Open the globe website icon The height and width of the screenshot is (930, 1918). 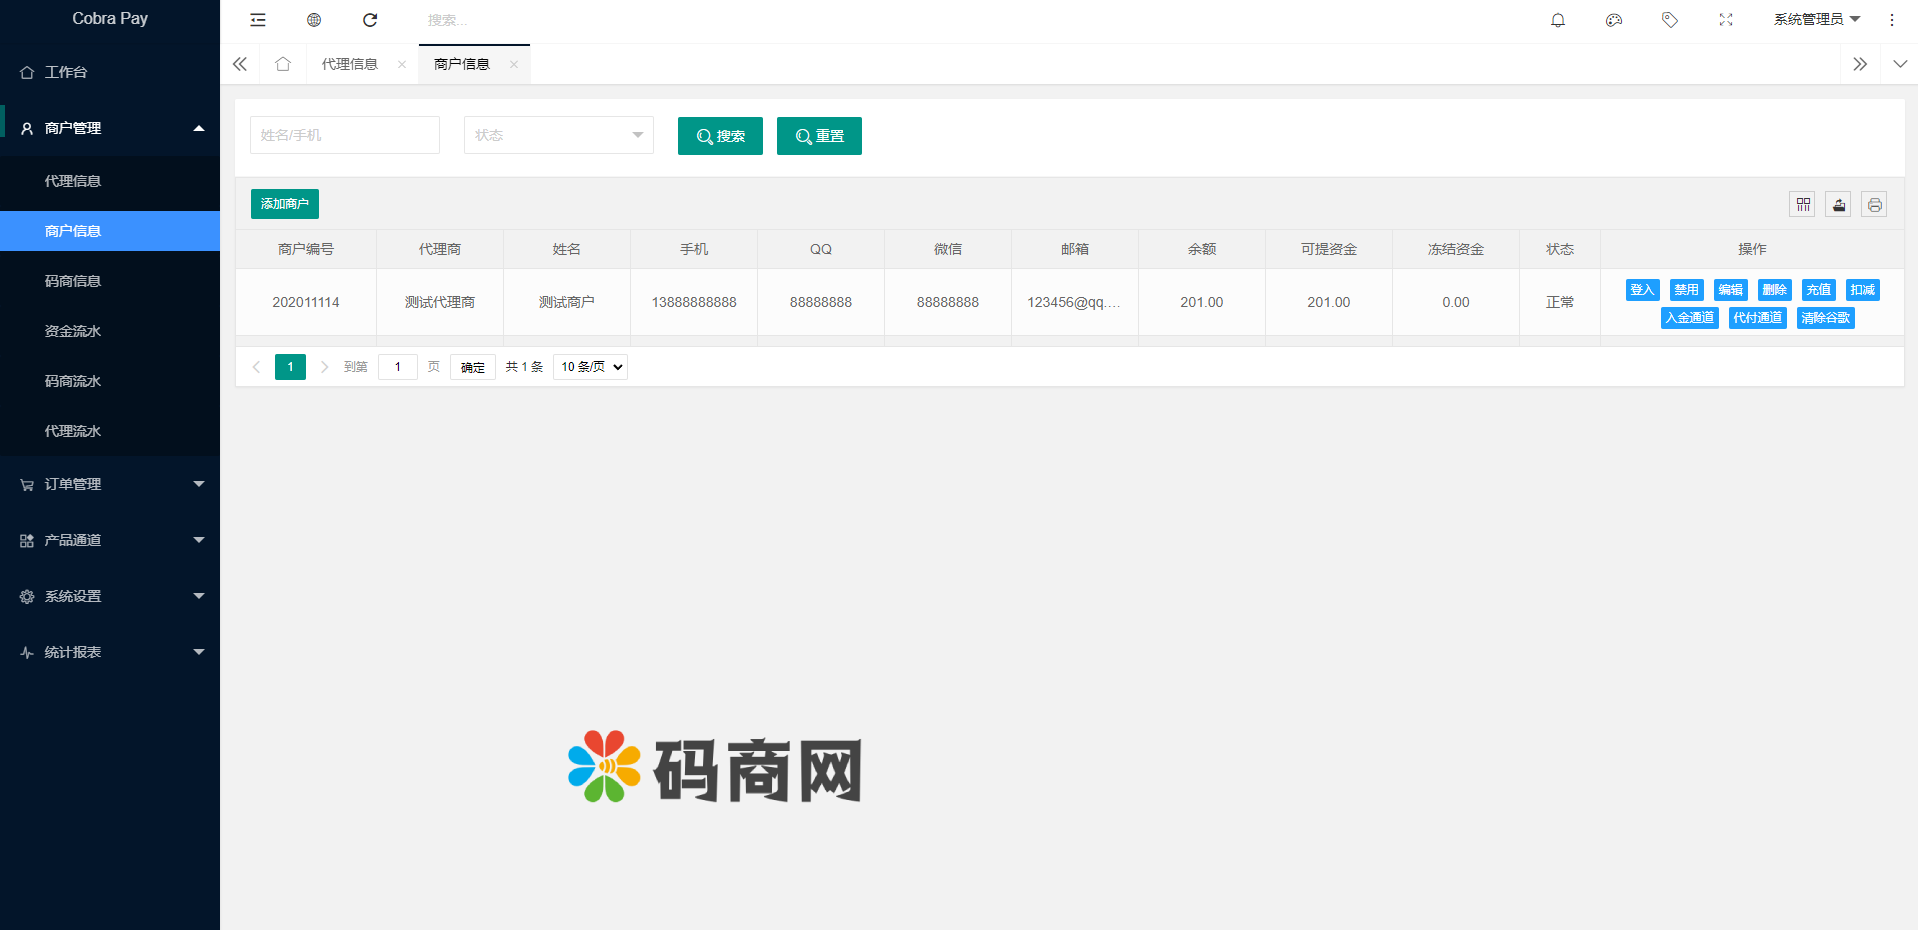point(314,20)
